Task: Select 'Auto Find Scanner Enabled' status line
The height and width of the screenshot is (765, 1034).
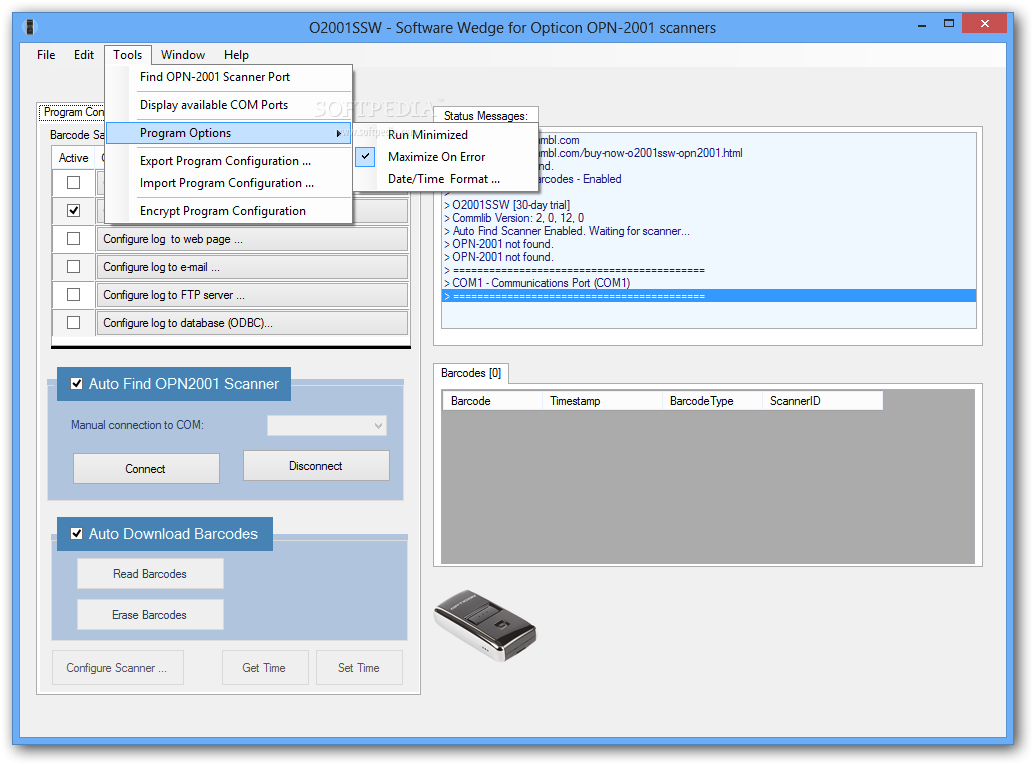Action: point(709,231)
